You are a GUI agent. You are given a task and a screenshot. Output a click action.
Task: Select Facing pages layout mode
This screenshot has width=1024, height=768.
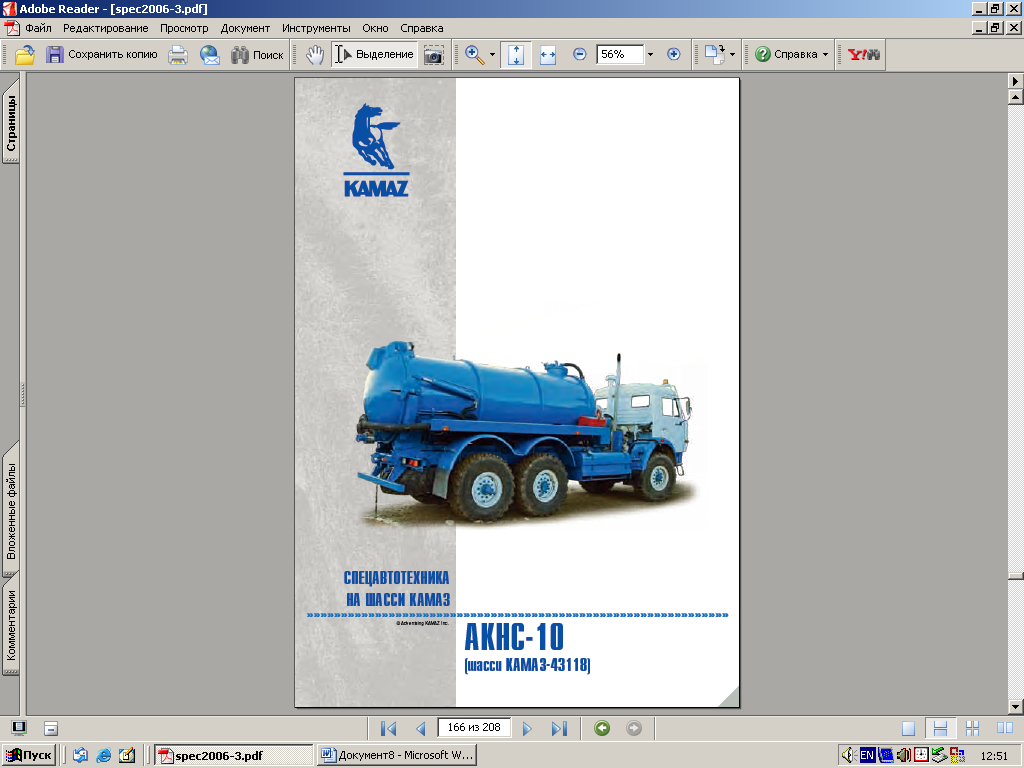(1005, 728)
